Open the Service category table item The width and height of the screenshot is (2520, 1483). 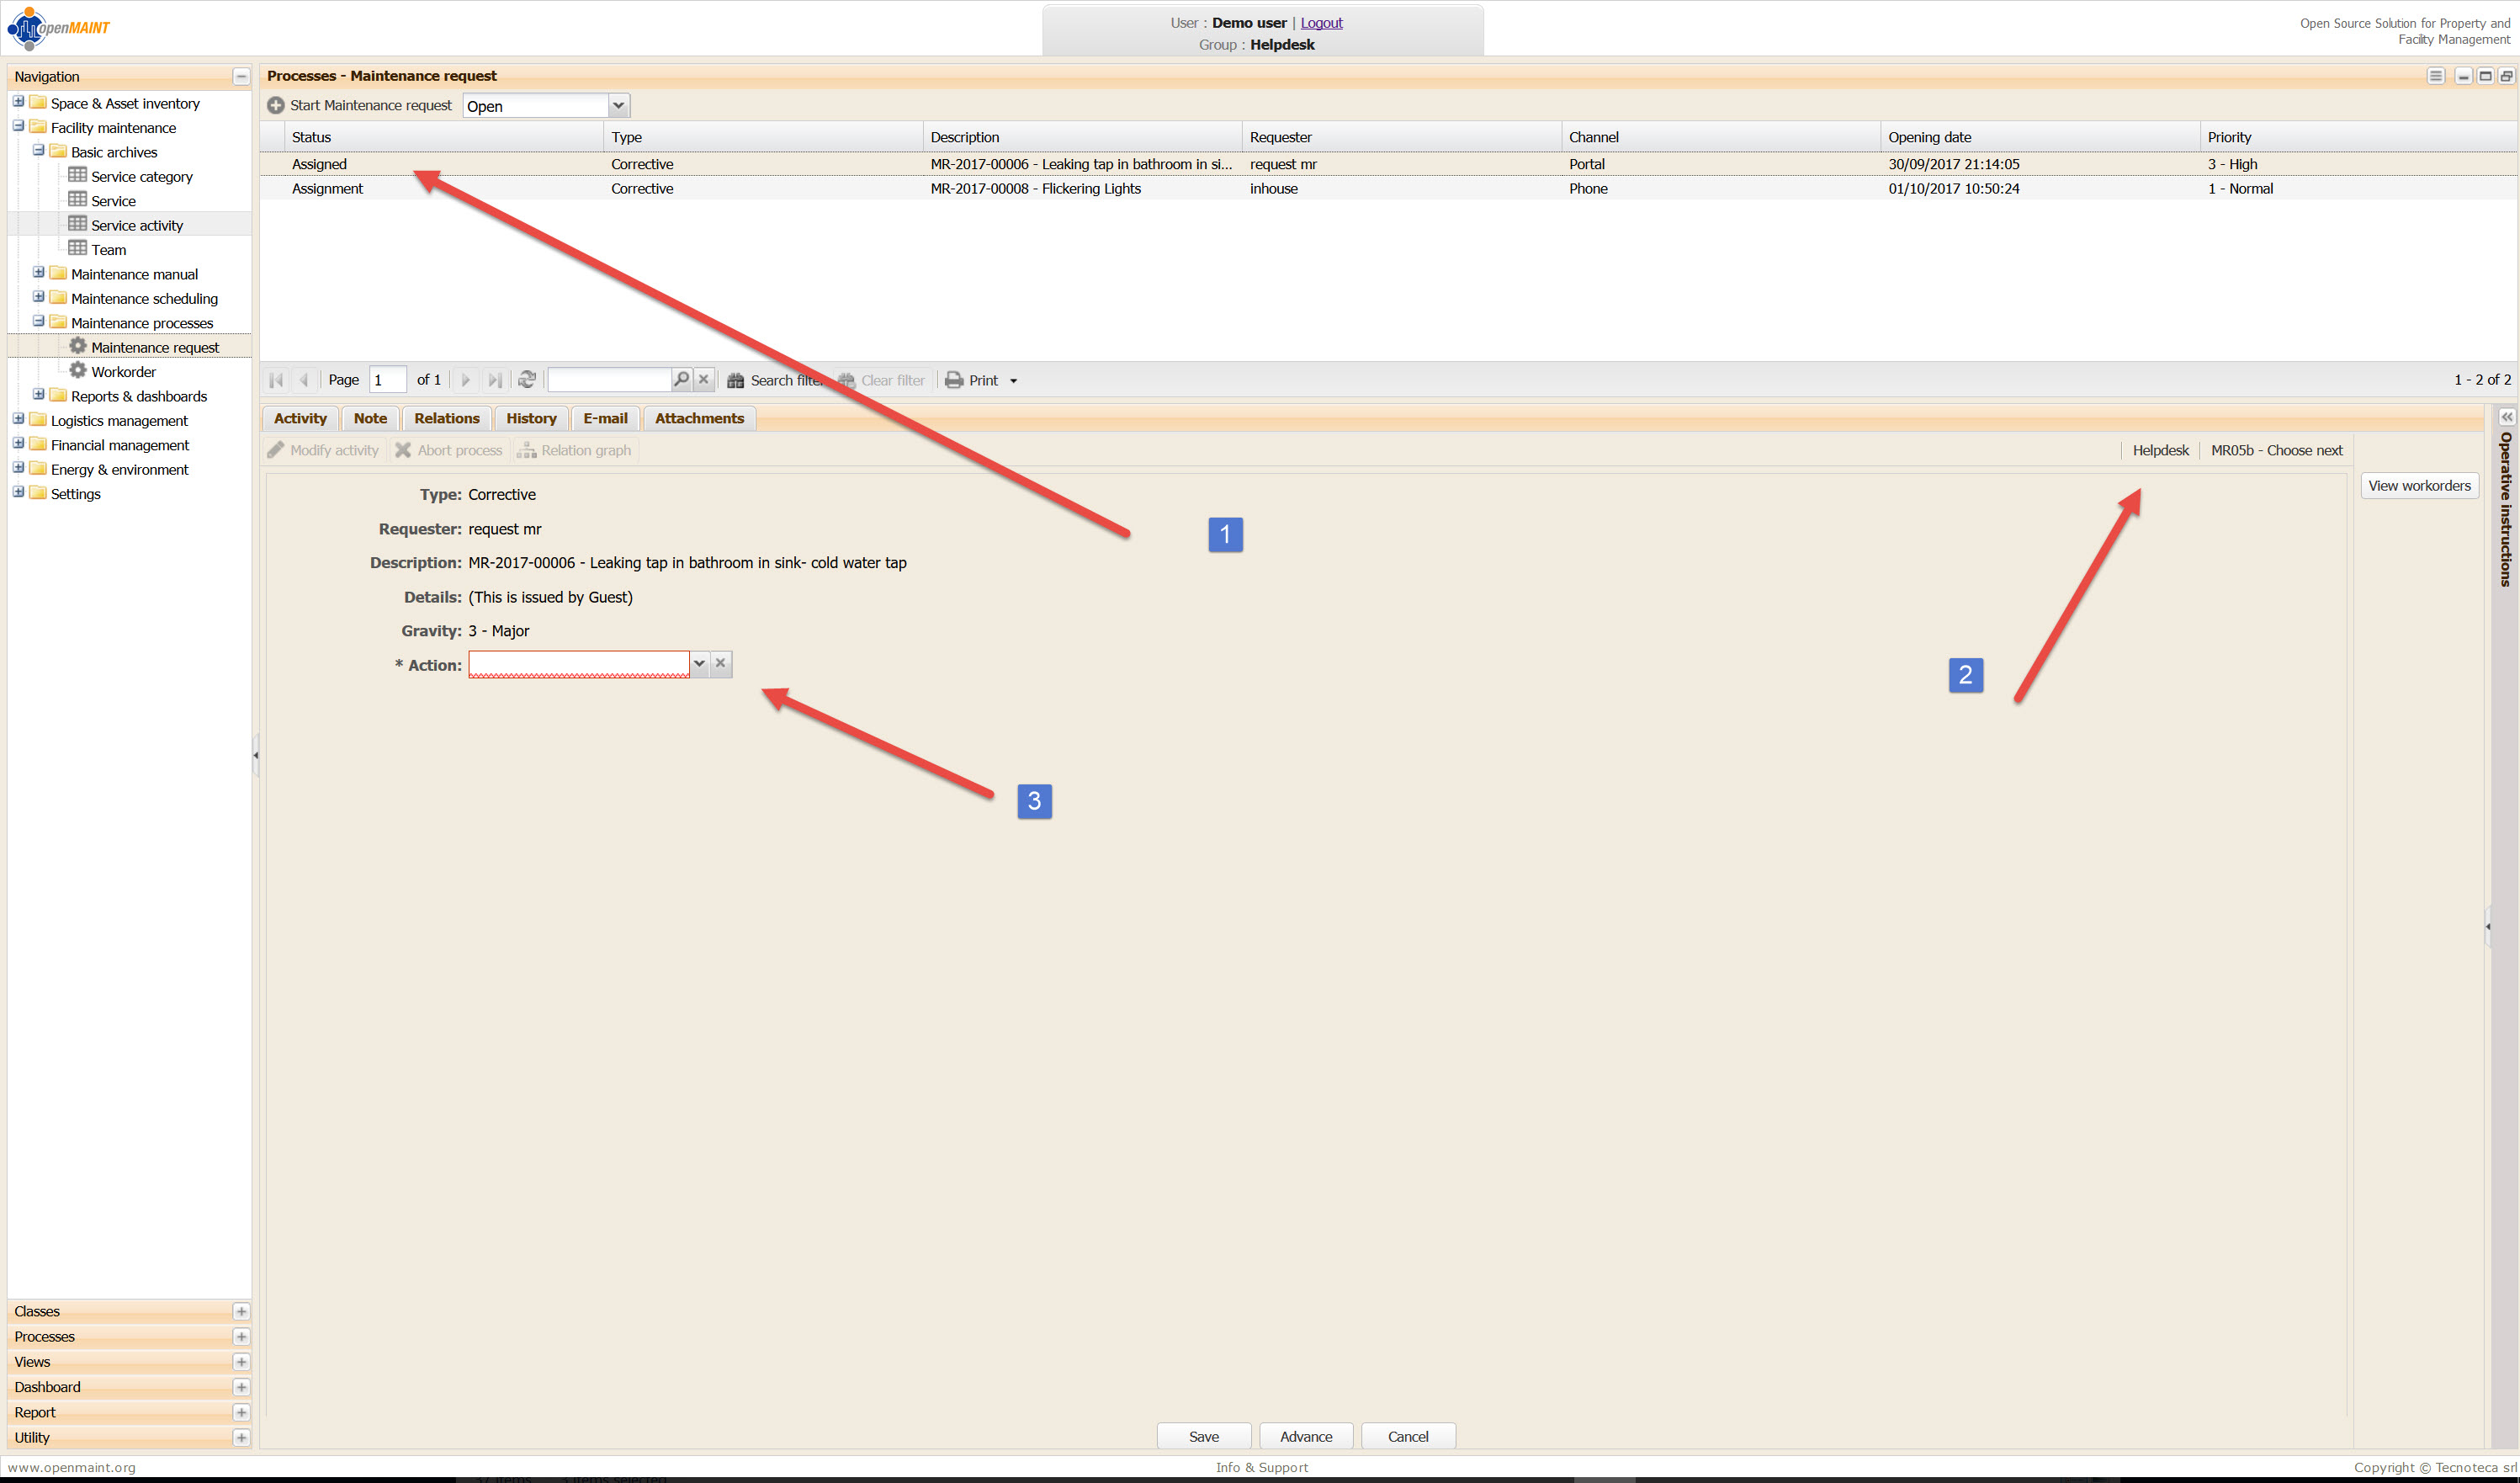pyautogui.click(x=141, y=177)
